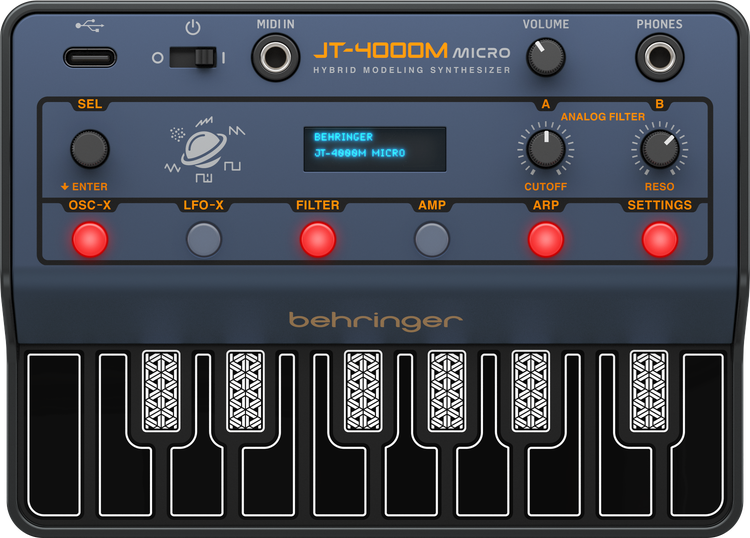Toggle the FILTER button
Image resolution: width=750 pixels, height=538 pixels.
(x=318, y=239)
